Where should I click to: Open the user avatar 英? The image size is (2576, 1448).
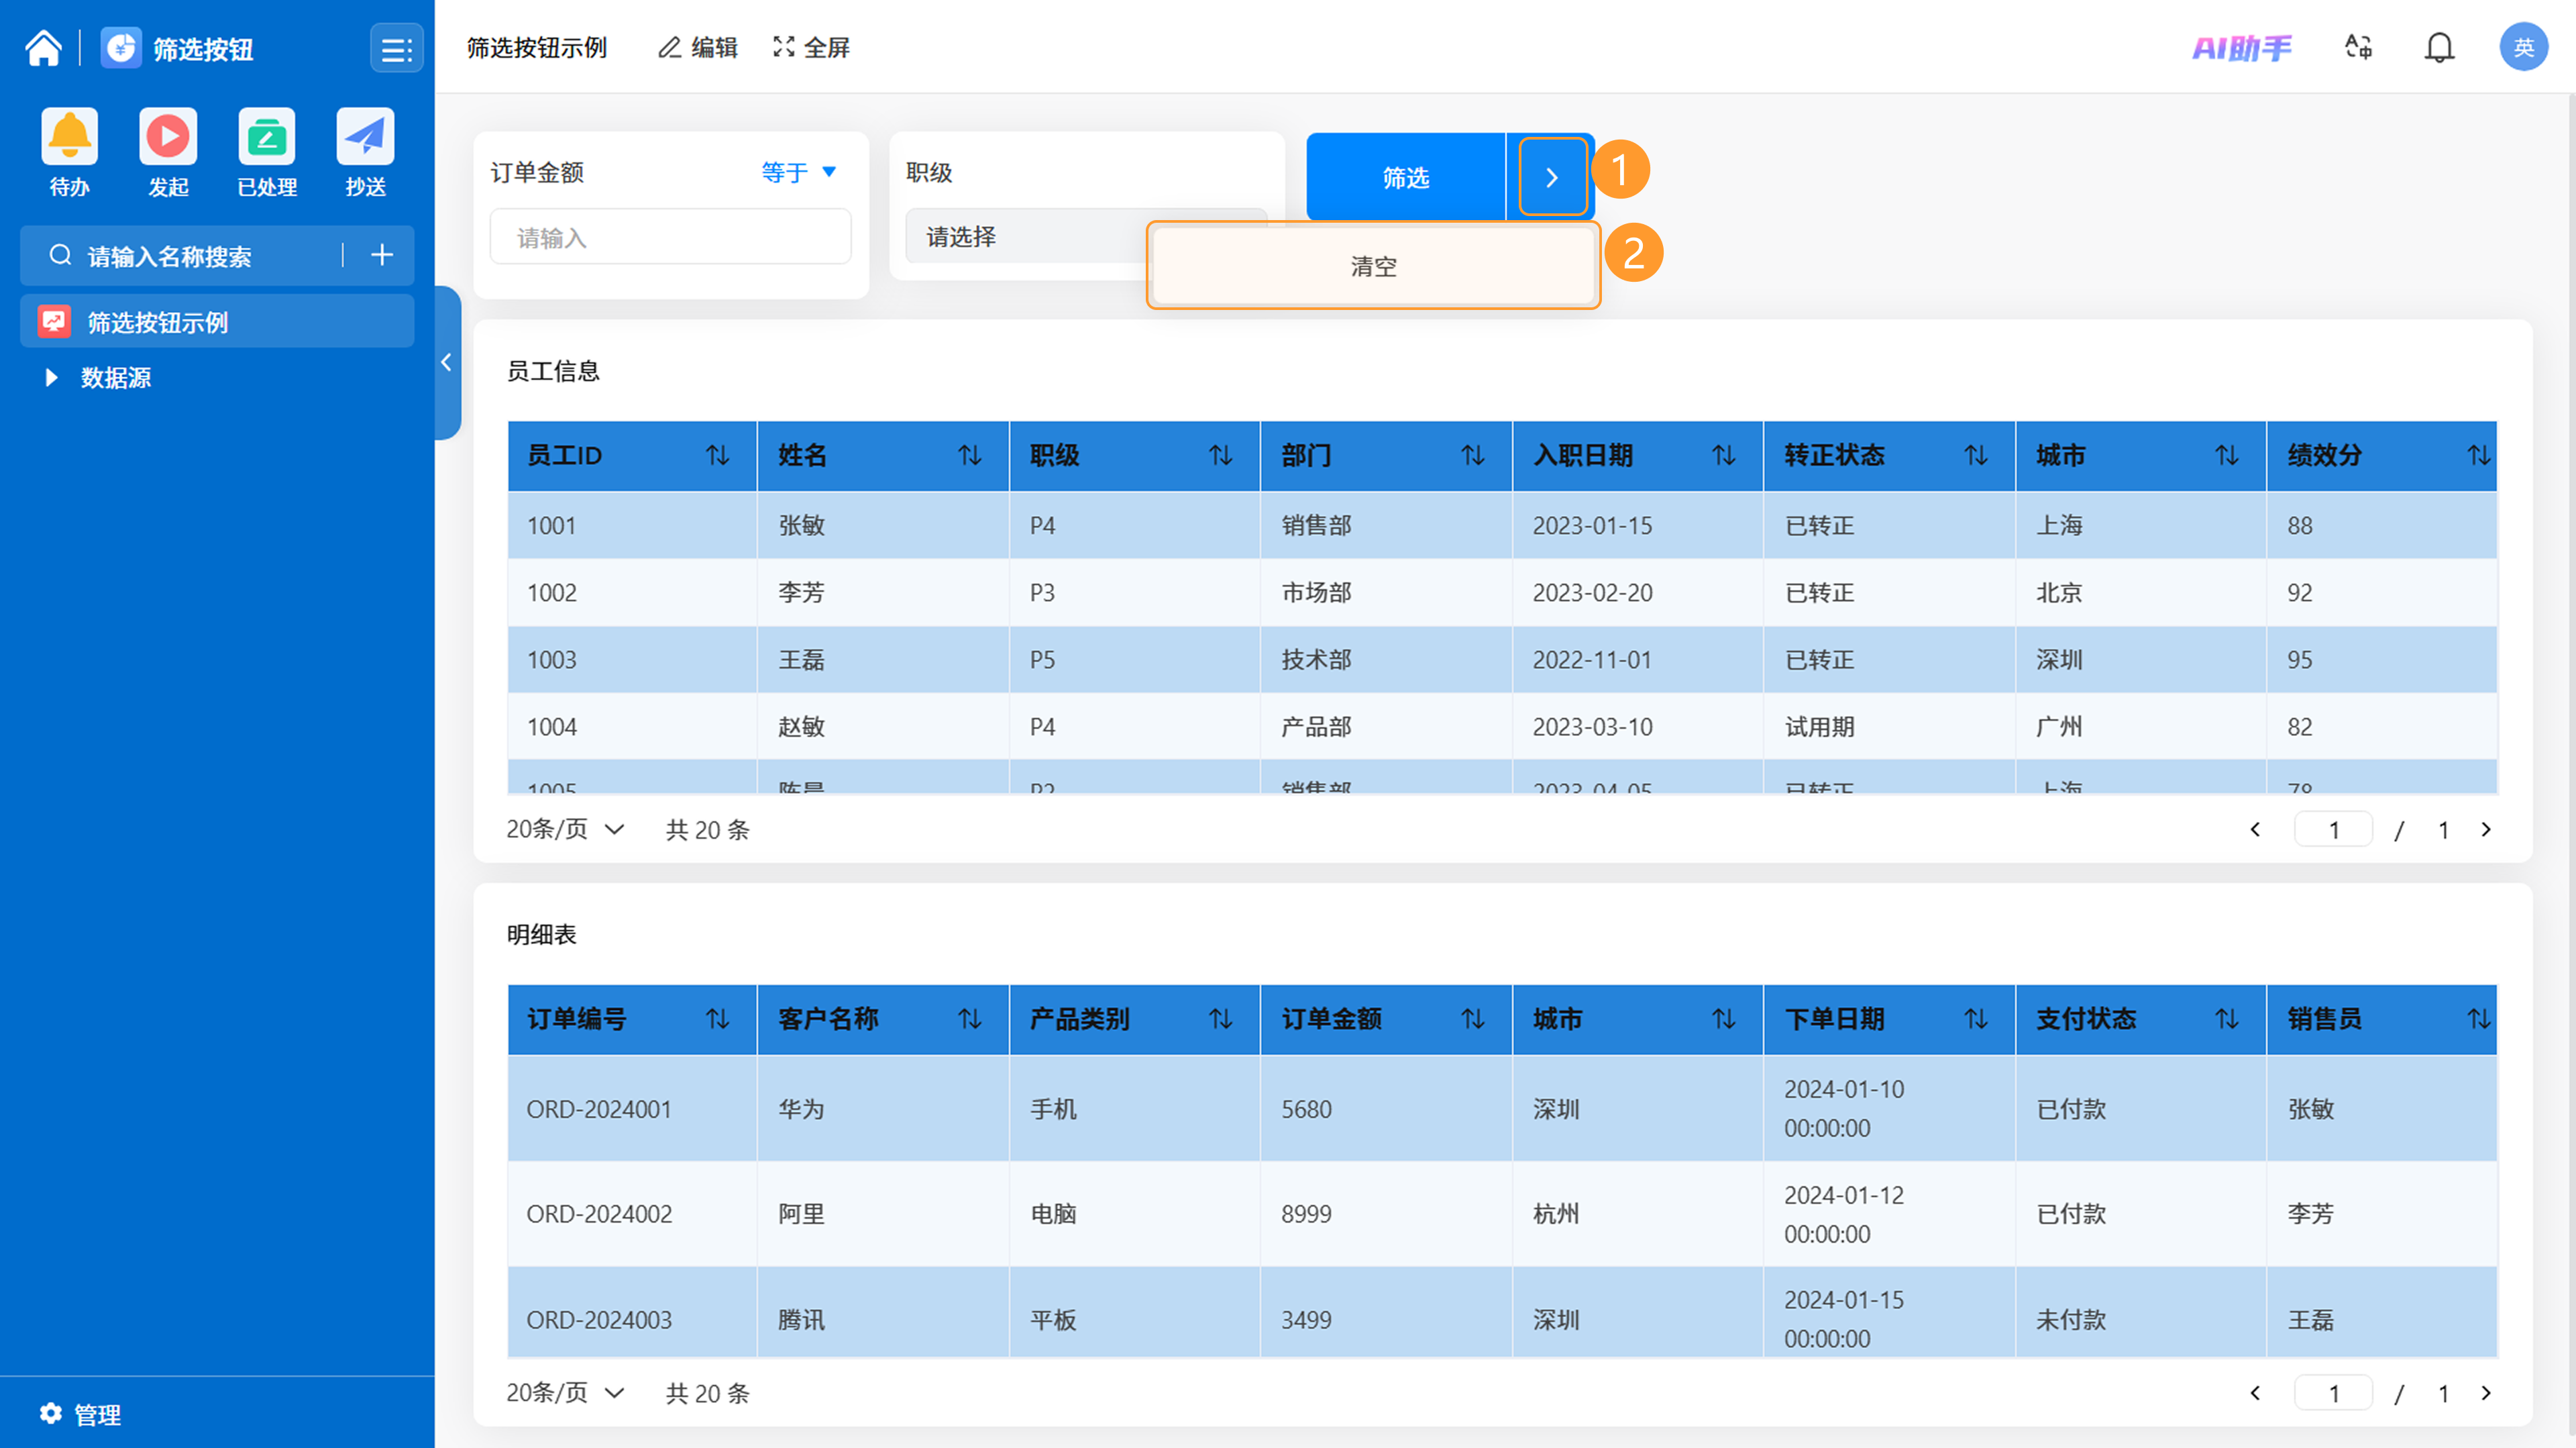click(x=2523, y=47)
